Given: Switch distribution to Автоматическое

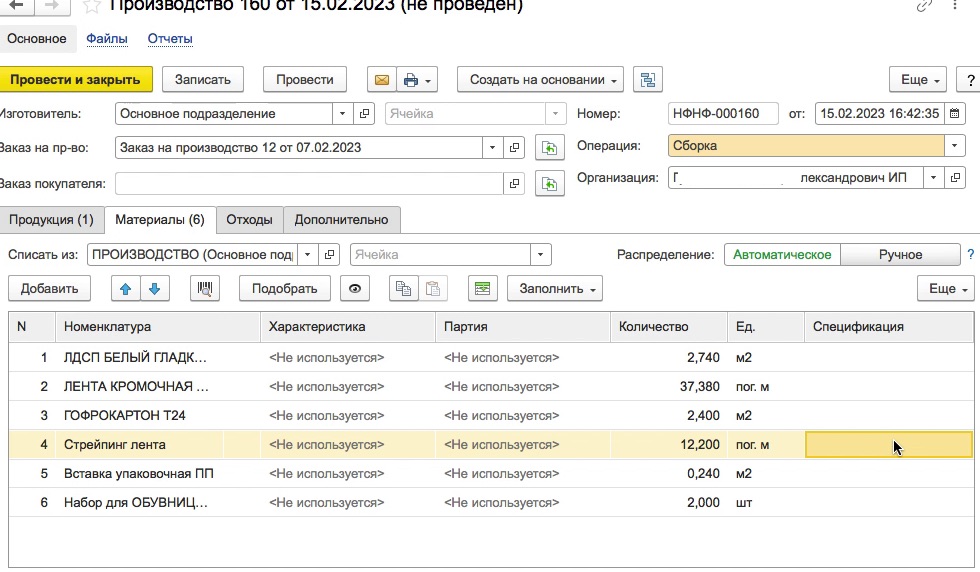Looking at the screenshot, I should 782,254.
